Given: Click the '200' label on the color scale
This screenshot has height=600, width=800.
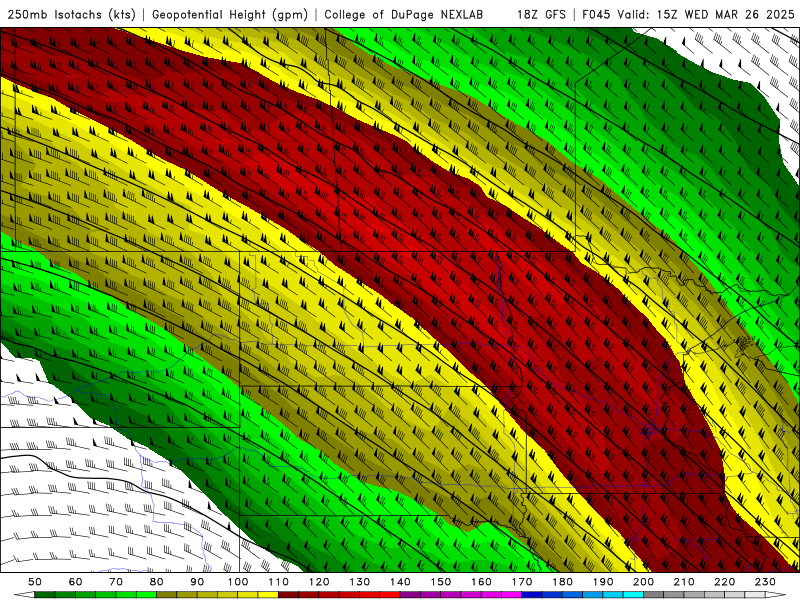Looking at the screenshot, I should 643,582.
